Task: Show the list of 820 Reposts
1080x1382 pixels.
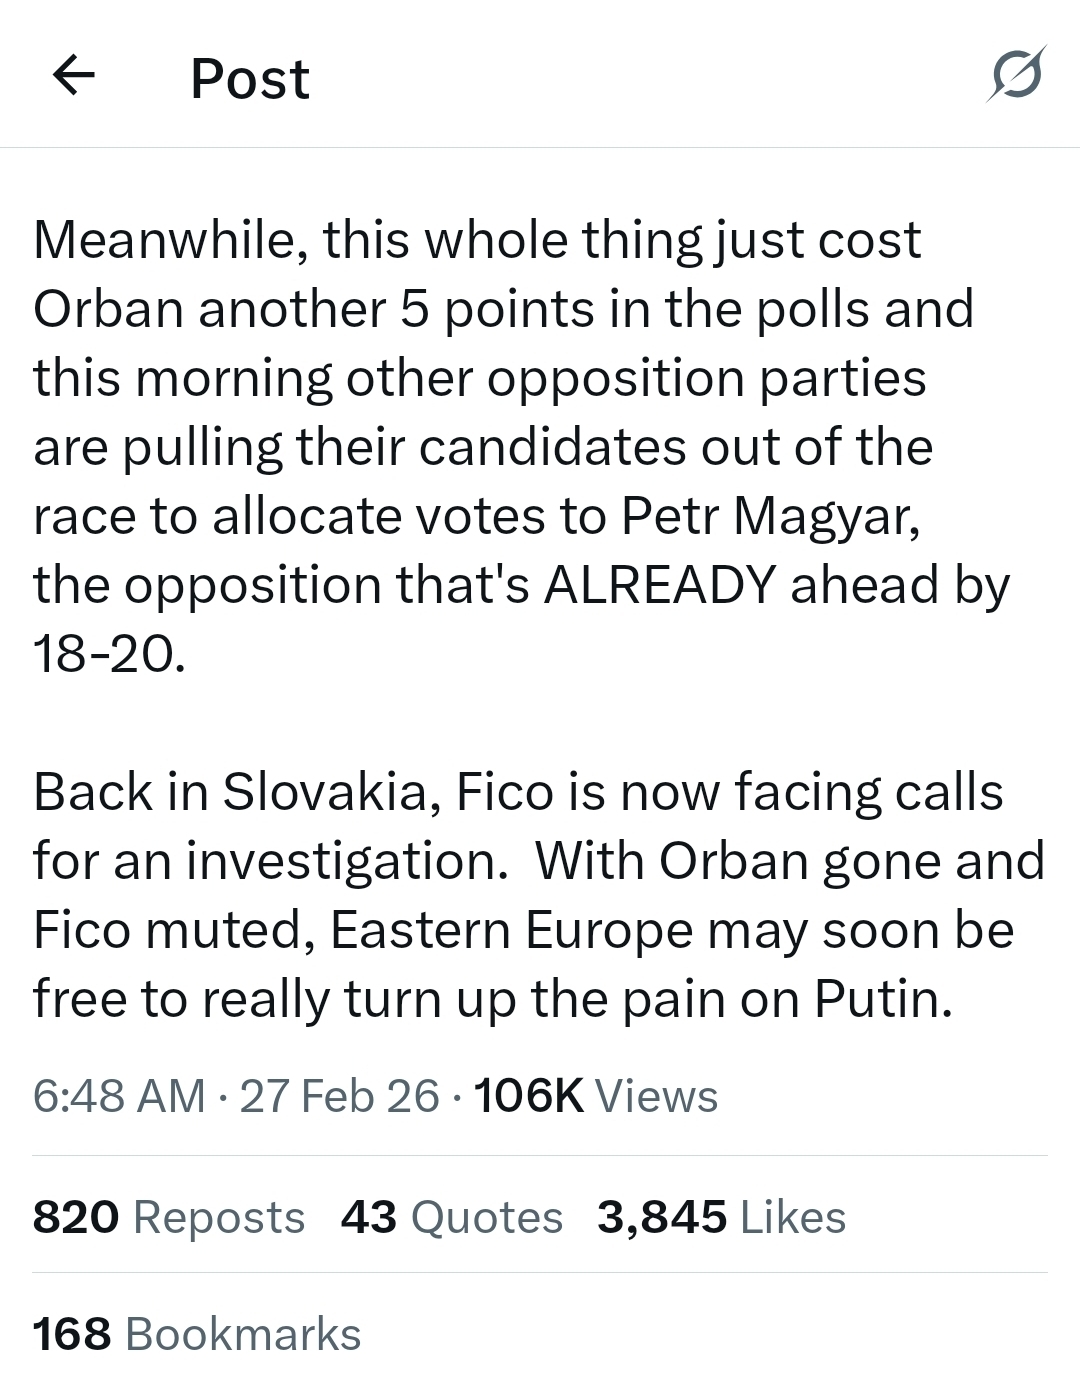Action: (x=169, y=1217)
